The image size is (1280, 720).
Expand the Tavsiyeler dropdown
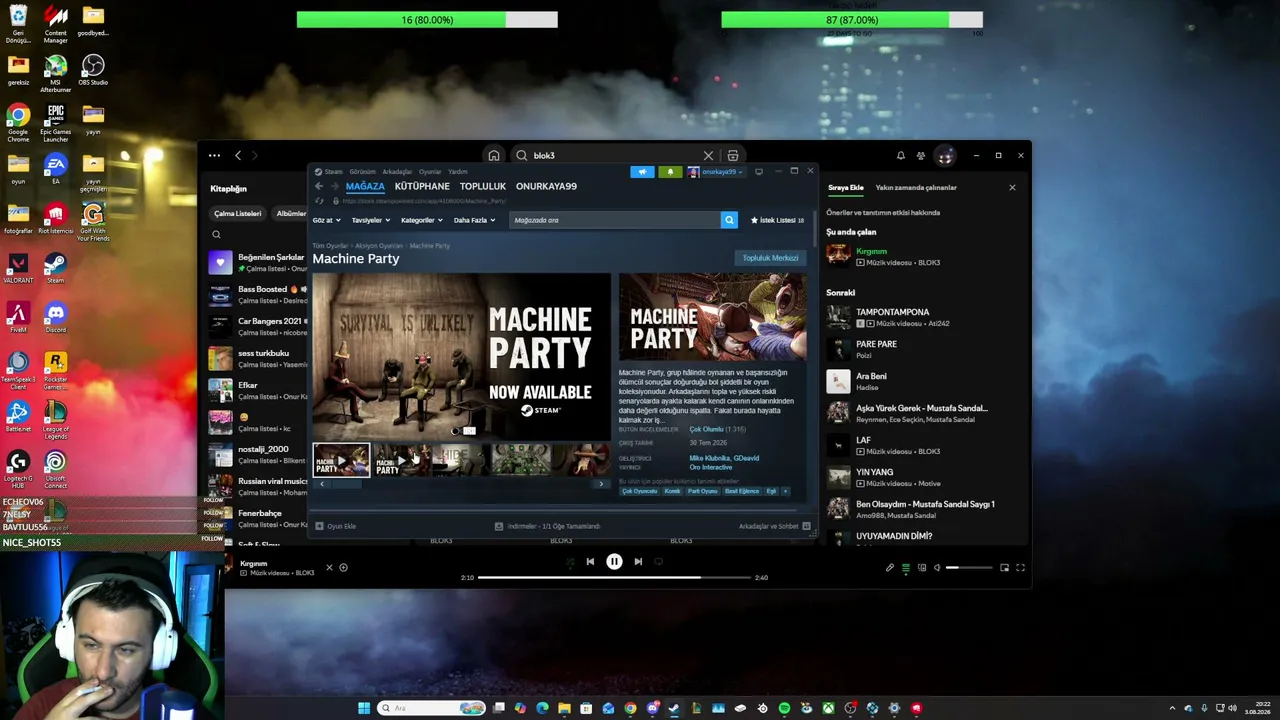pyautogui.click(x=370, y=220)
